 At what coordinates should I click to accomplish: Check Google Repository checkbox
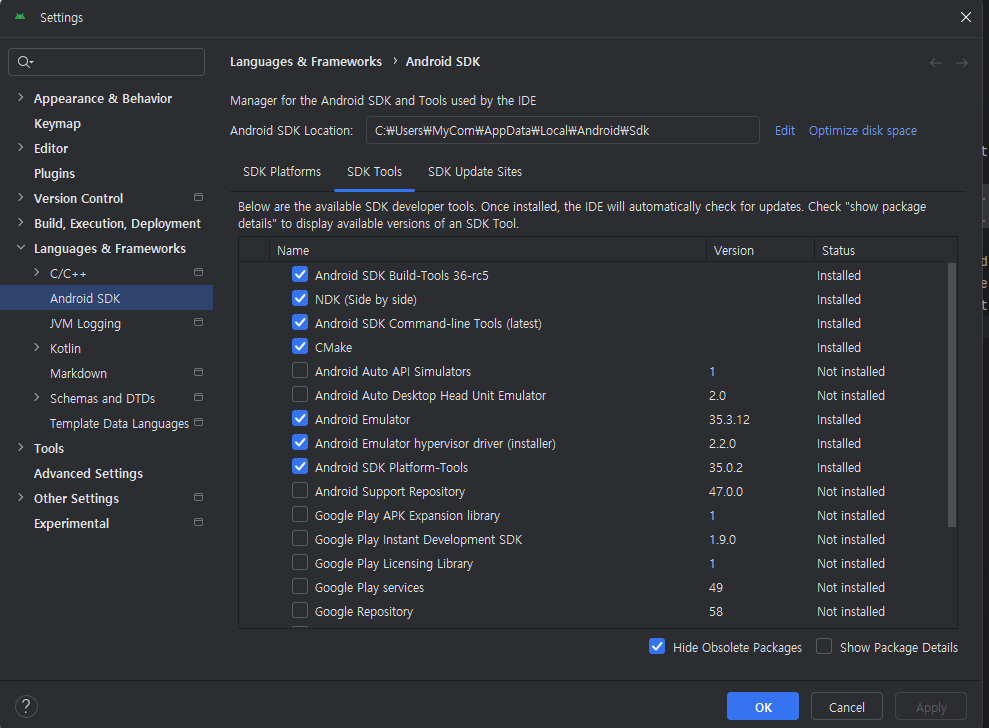(300, 610)
